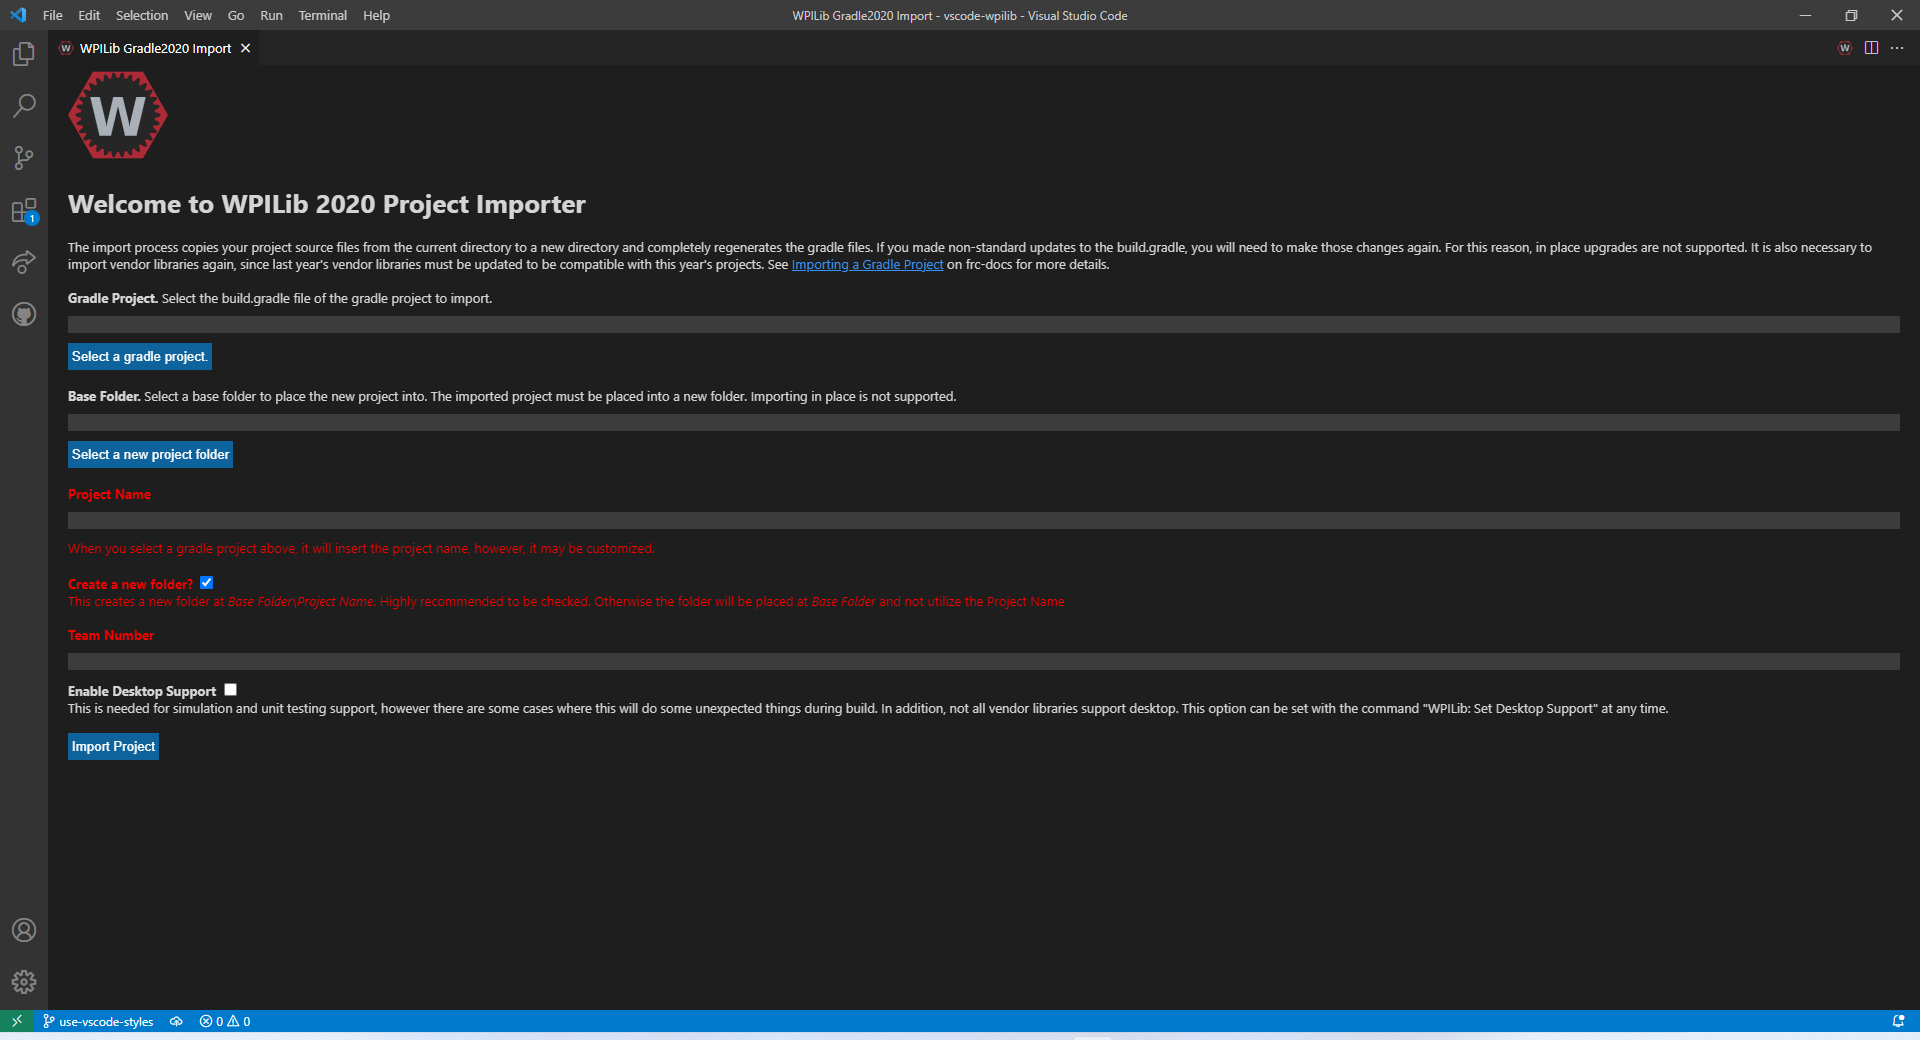The image size is (1920, 1040).
Task: Focus the Project Name input field
Action: click(x=984, y=521)
